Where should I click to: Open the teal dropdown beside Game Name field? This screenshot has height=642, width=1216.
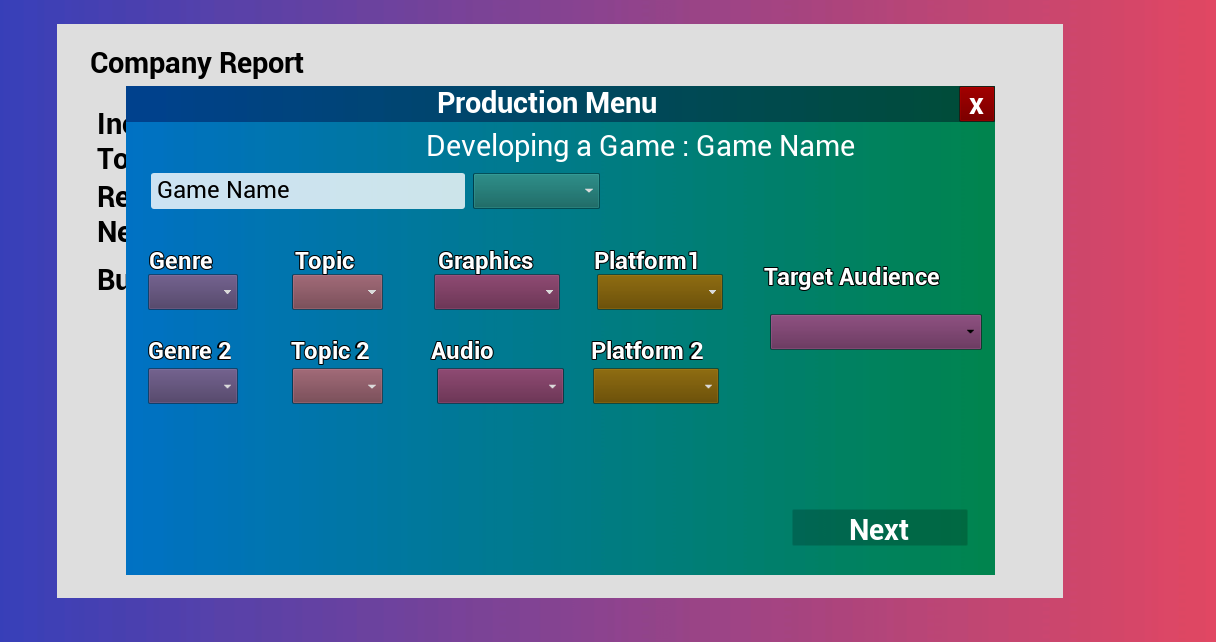(x=536, y=191)
